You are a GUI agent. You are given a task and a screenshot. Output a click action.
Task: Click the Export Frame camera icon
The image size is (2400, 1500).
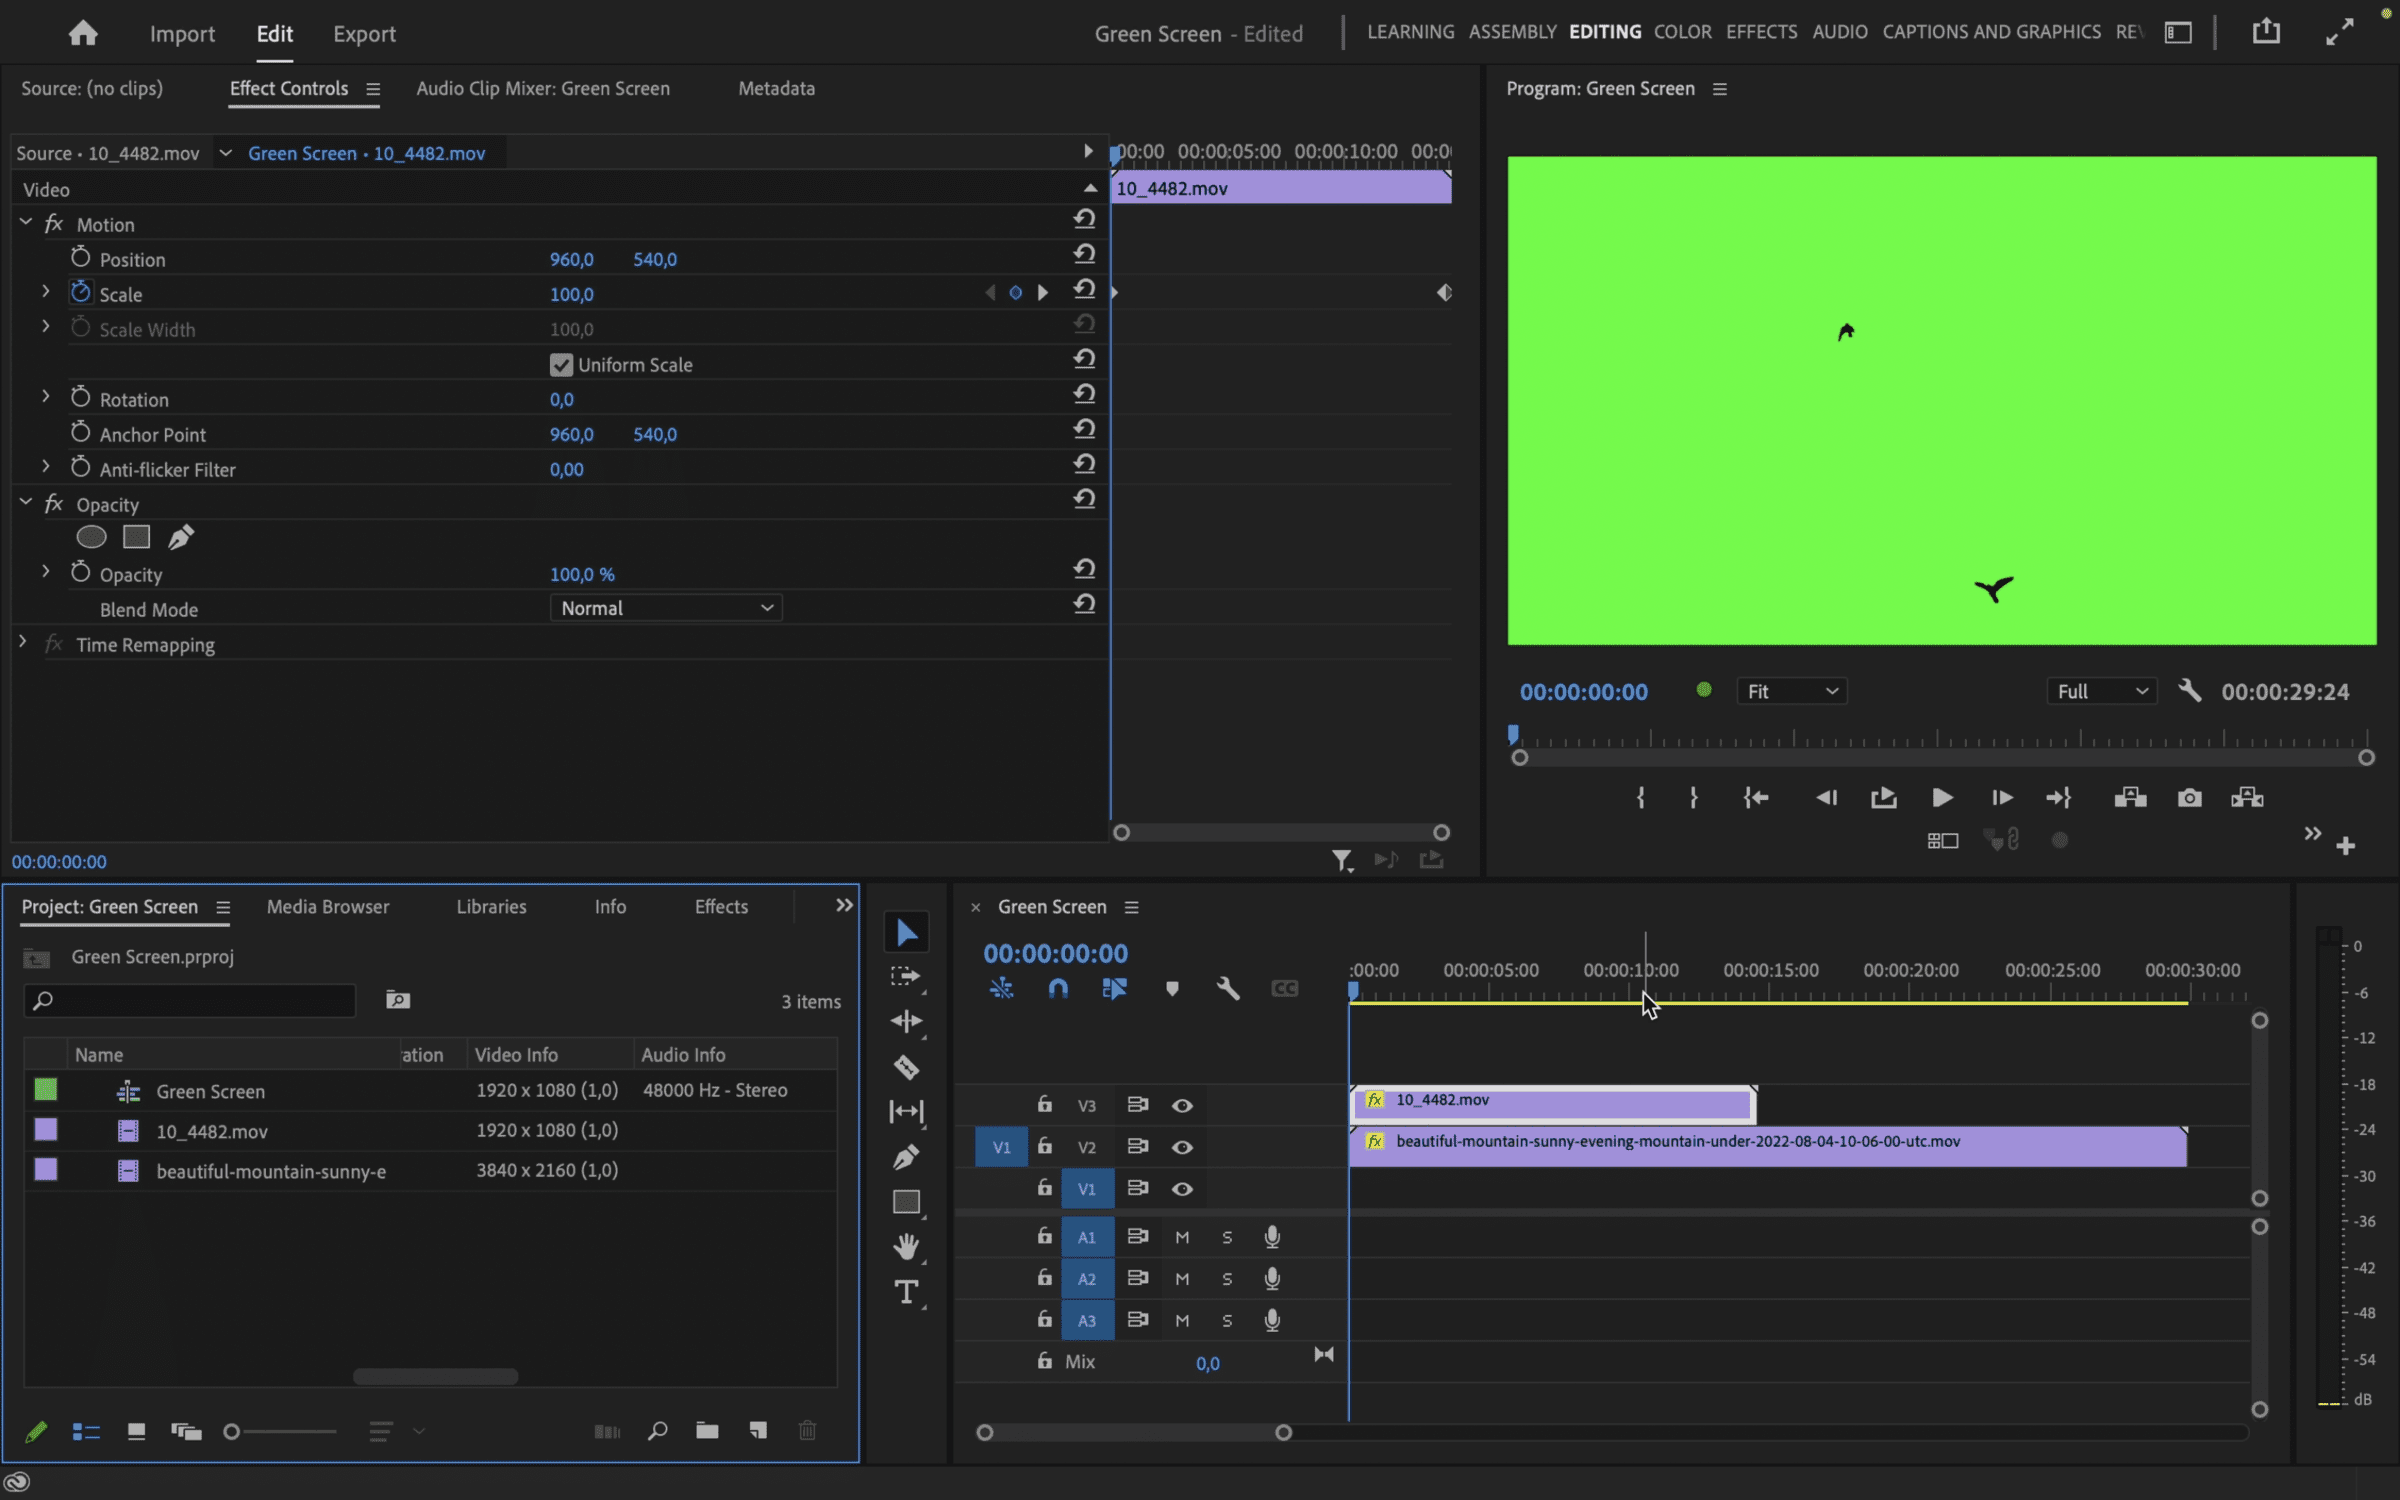click(x=2189, y=797)
